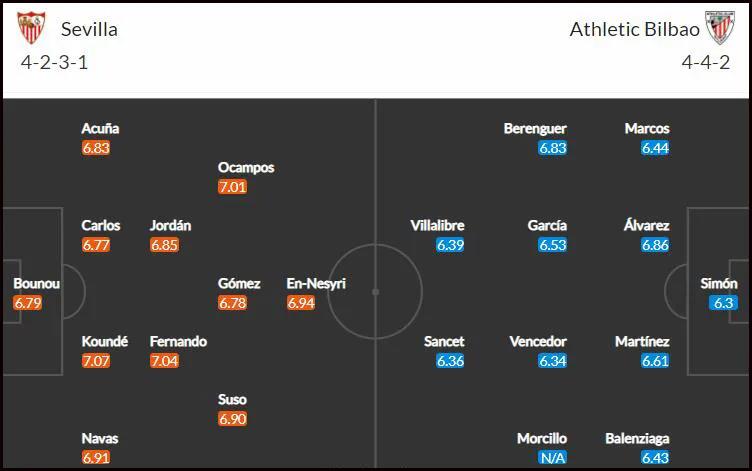The height and width of the screenshot is (471, 752).
Task: Click Morcillo's N/A rating badge
Action: (x=552, y=458)
